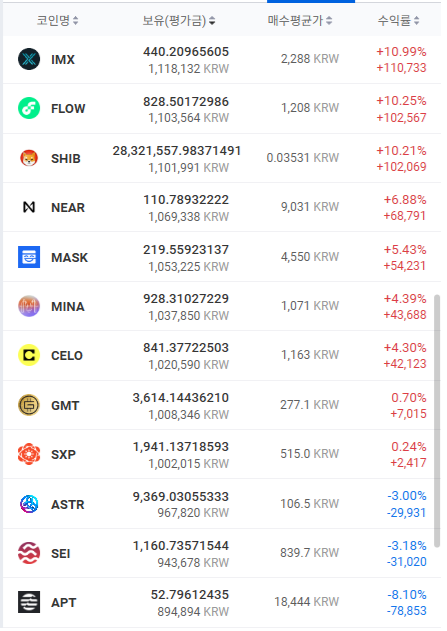This screenshot has height=631, width=447.
Task: Click the IMX coin icon
Action: pos(29,60)
